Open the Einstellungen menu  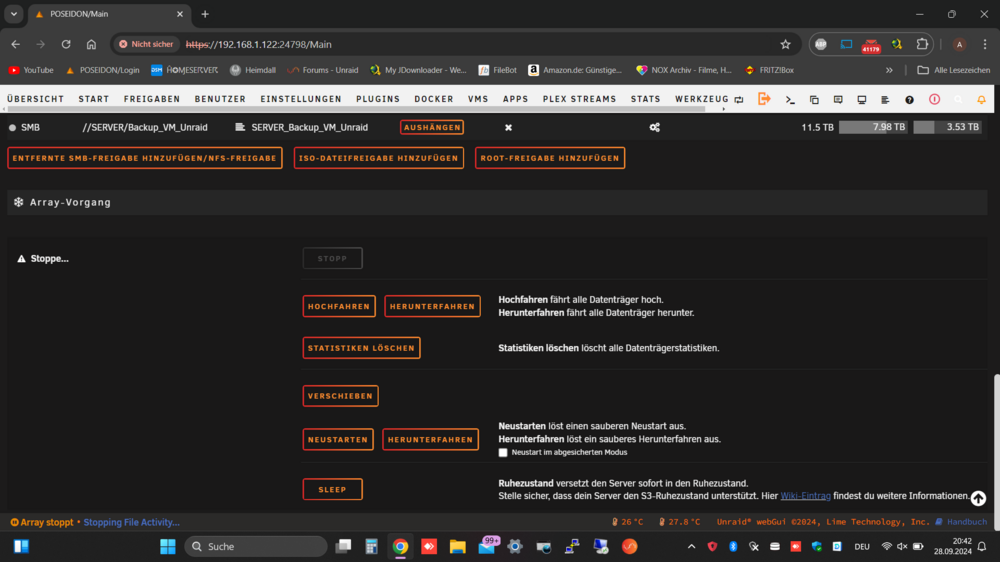(x=301, y=99)
